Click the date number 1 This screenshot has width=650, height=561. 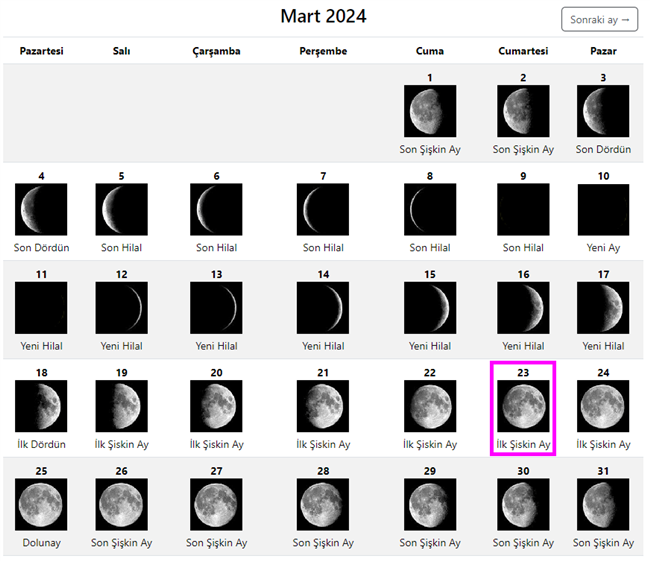click(430, 78)
